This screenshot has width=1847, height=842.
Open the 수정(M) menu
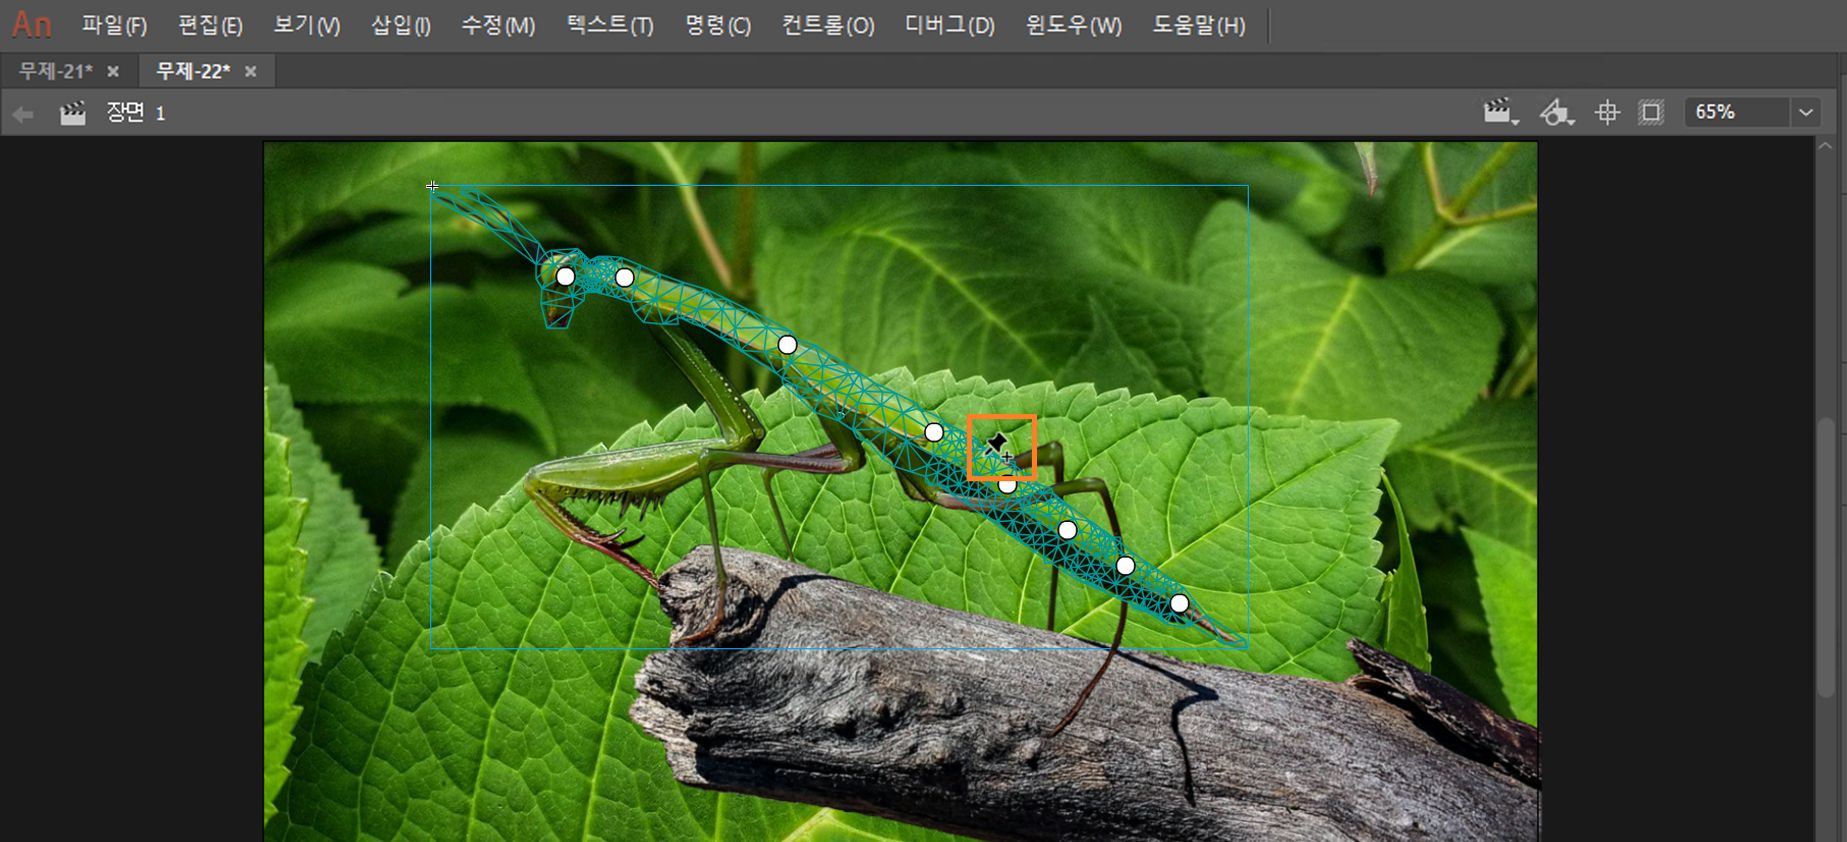[498, 25]
